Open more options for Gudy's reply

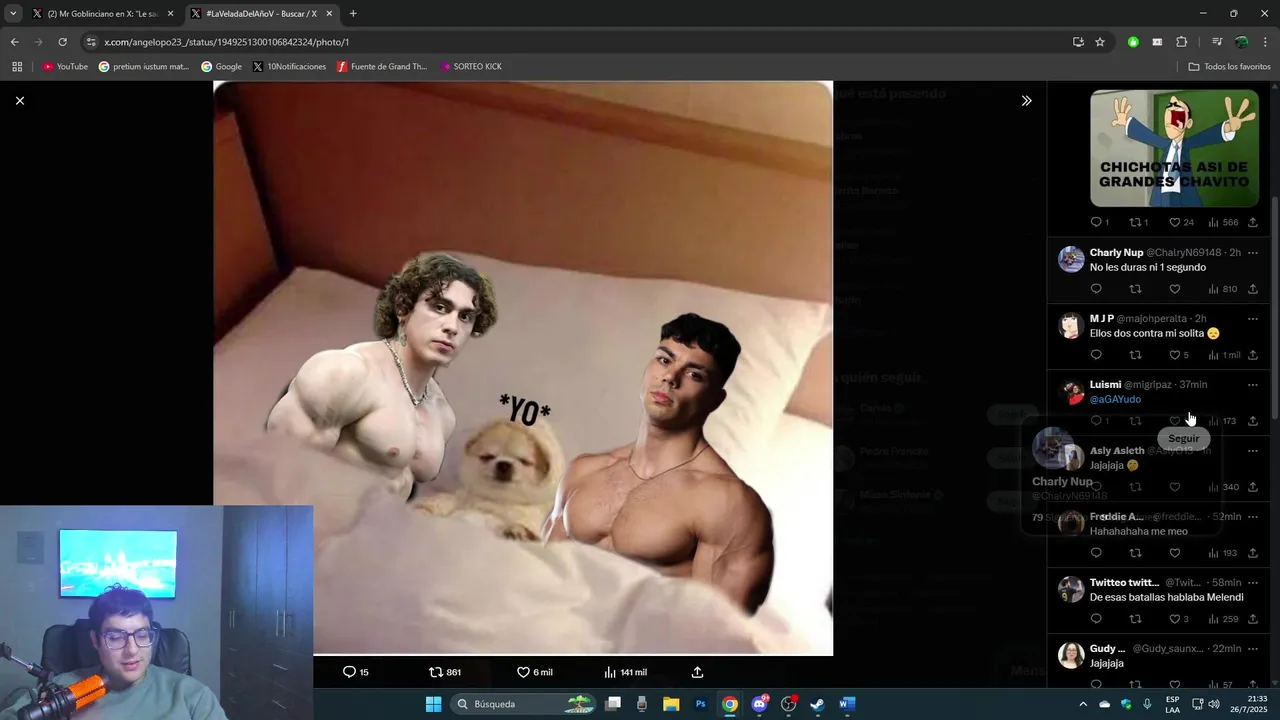click(1252, 649)
